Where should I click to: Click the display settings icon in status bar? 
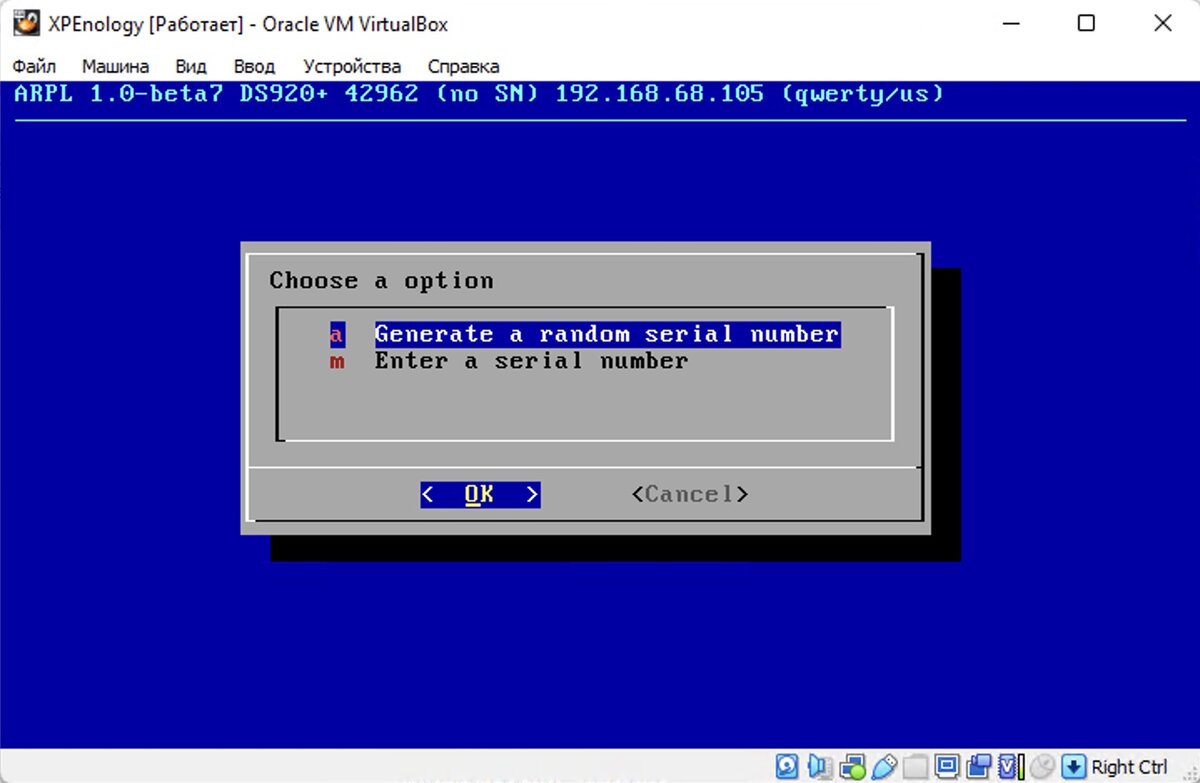[946, 765]
